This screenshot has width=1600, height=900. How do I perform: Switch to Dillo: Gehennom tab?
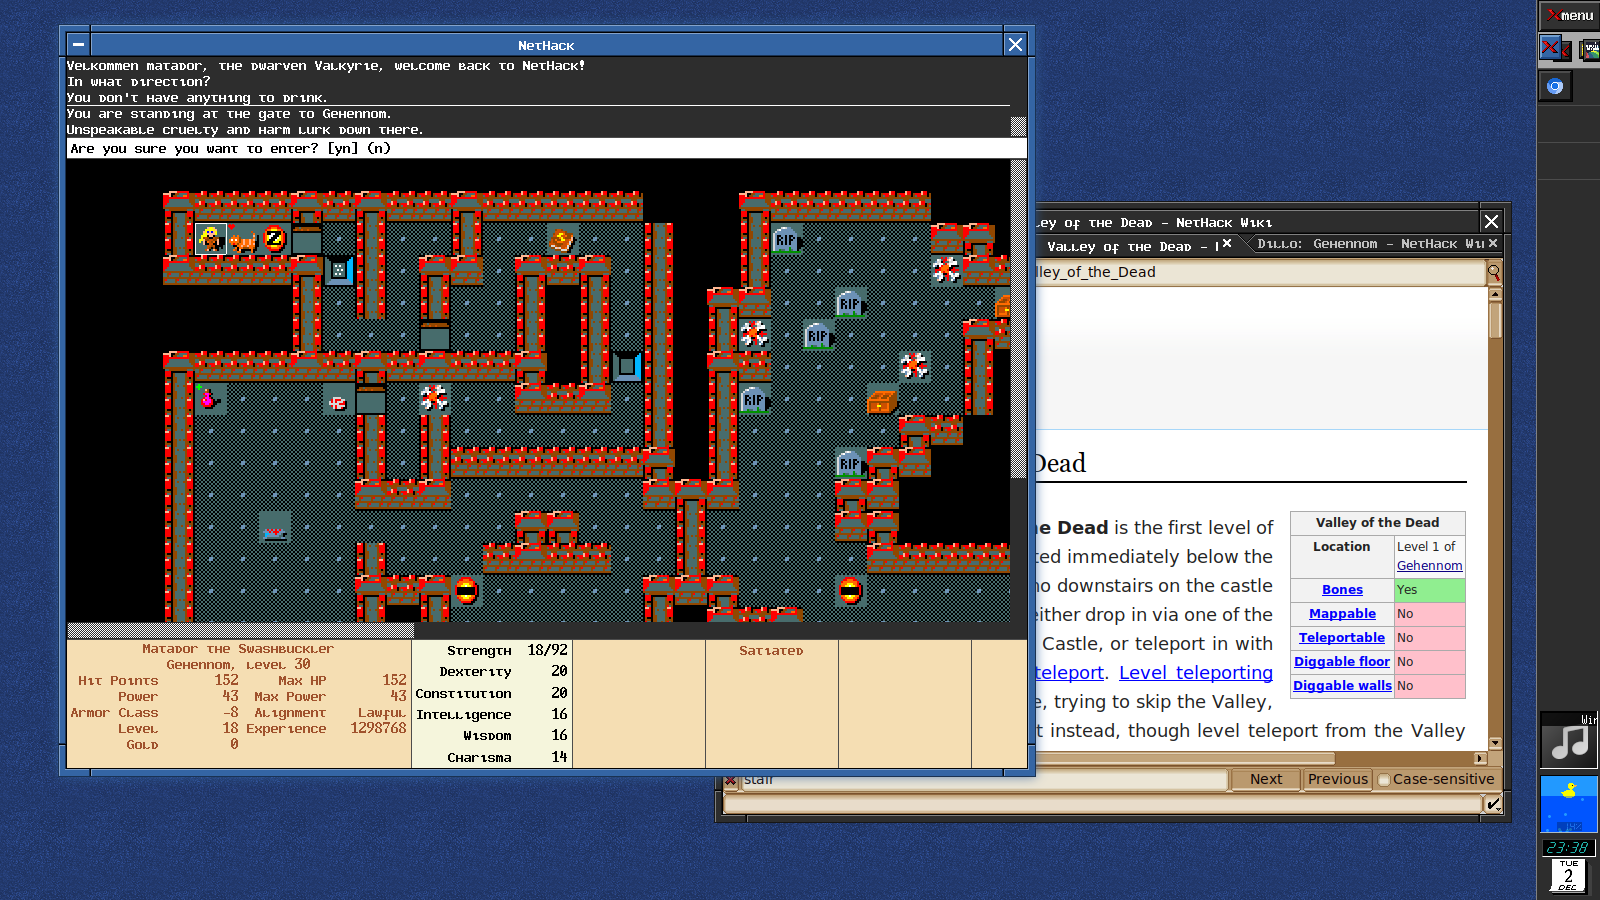[x=1368, y=244]
